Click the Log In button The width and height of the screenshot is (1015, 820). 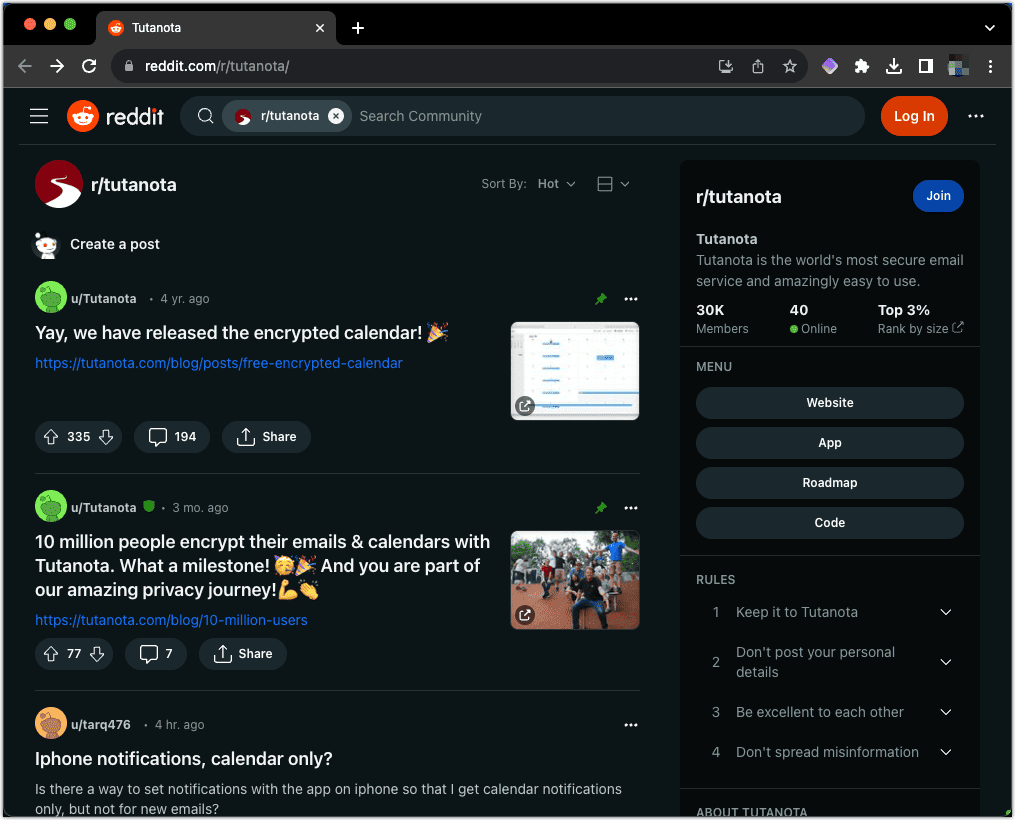click(x=913, y=116)
